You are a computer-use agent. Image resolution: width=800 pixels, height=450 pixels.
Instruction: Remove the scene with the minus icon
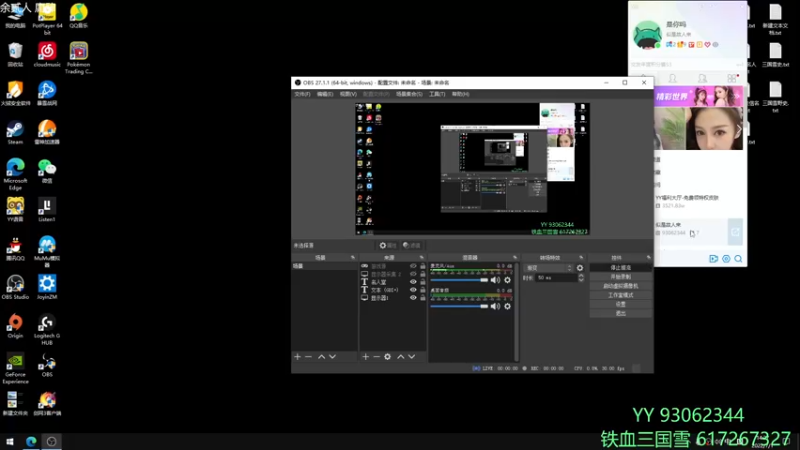308,357
